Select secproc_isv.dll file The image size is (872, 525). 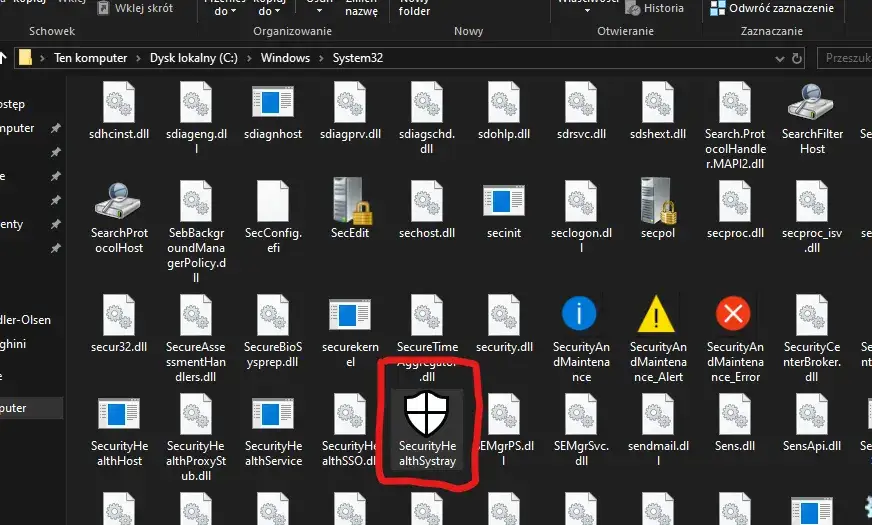812,216
